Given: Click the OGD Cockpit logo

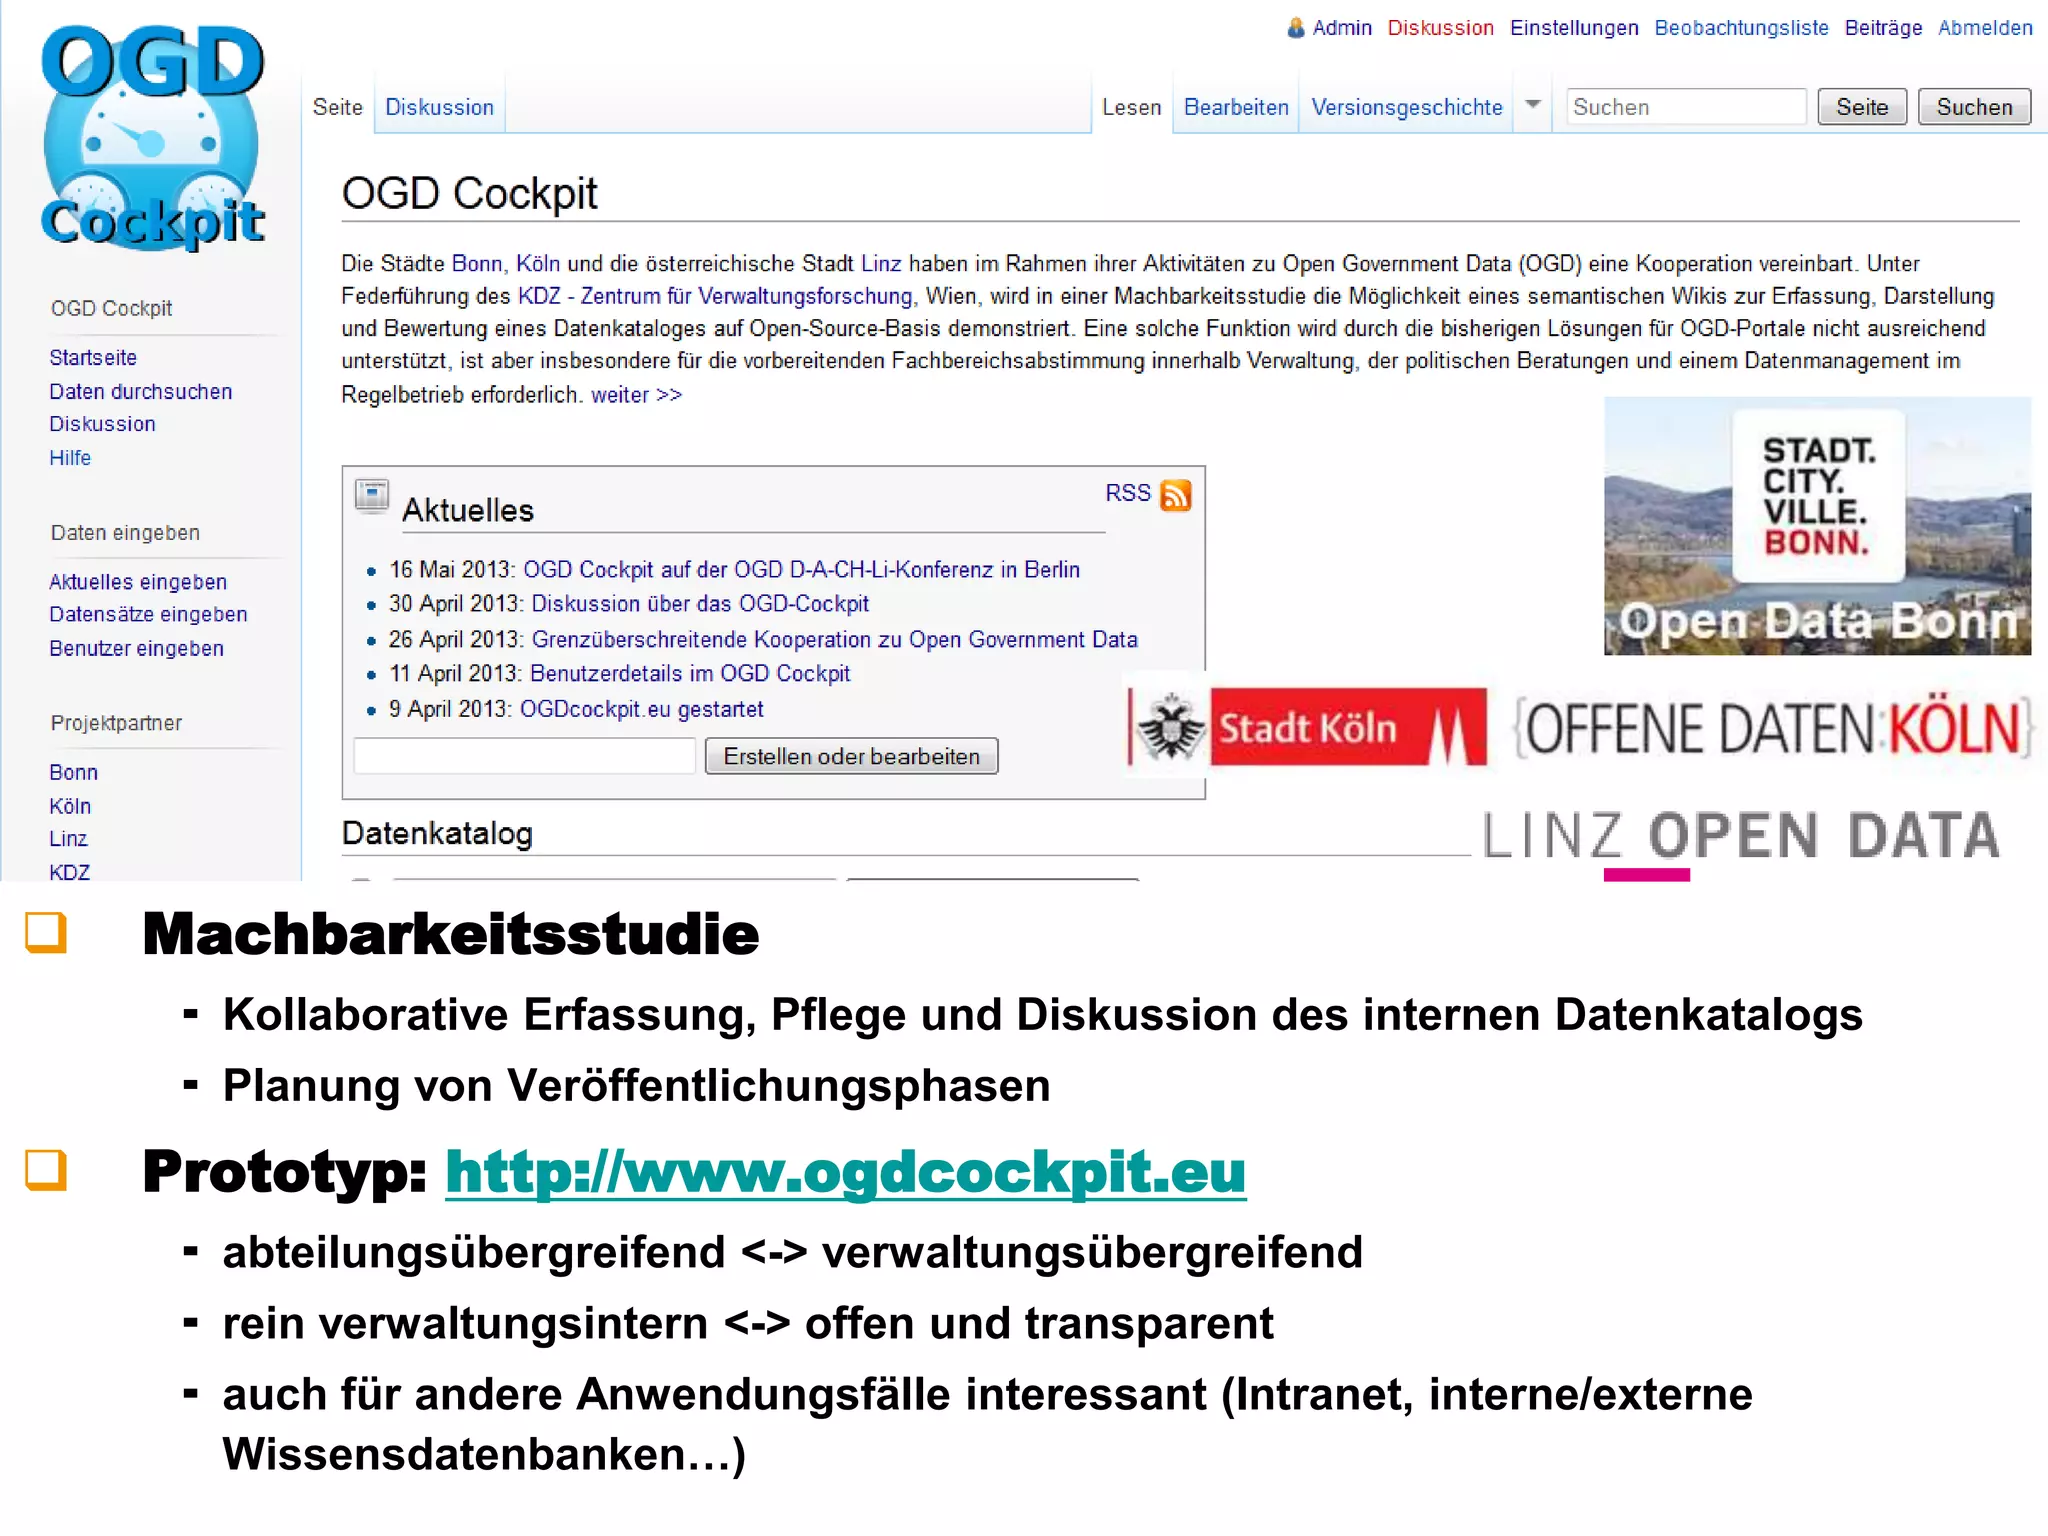Looking at the screenshot, I should [152, 137].
